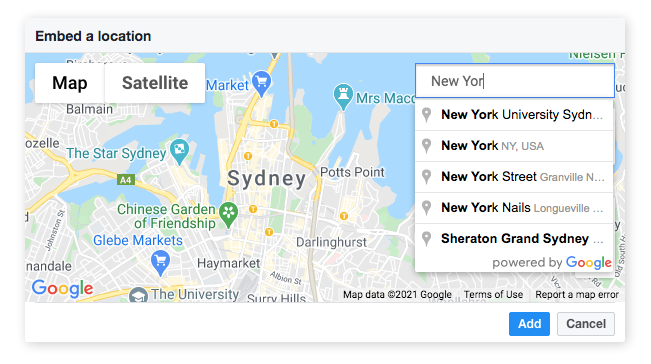Choose the New York Nails Longueville suggestion

pyautogui.click(x=514, y=208)
